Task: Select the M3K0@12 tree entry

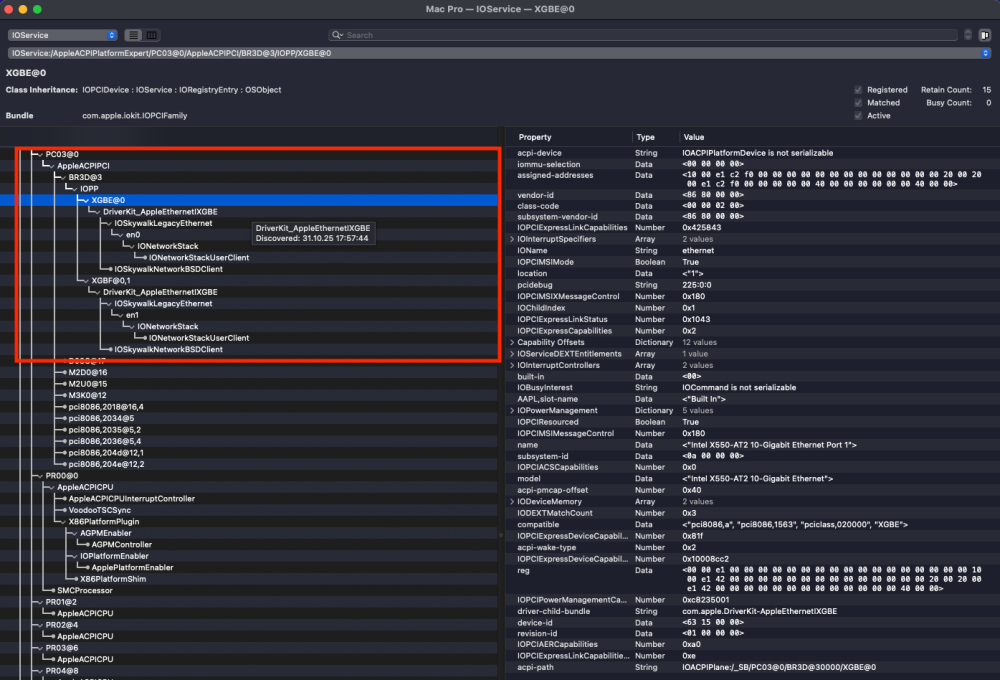Action: [x=87, y=395]
